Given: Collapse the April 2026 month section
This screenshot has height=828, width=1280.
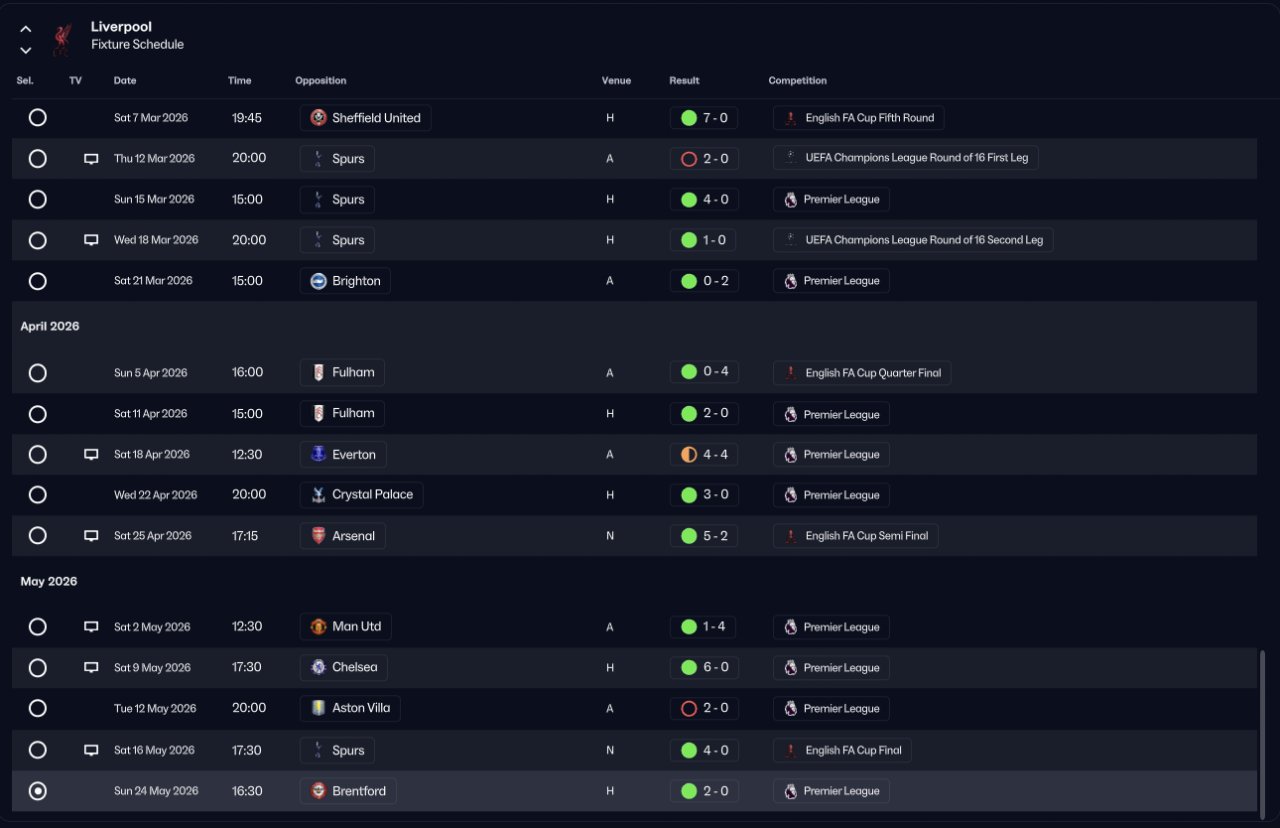Looking at the screenshot, I should pos(50,326).
